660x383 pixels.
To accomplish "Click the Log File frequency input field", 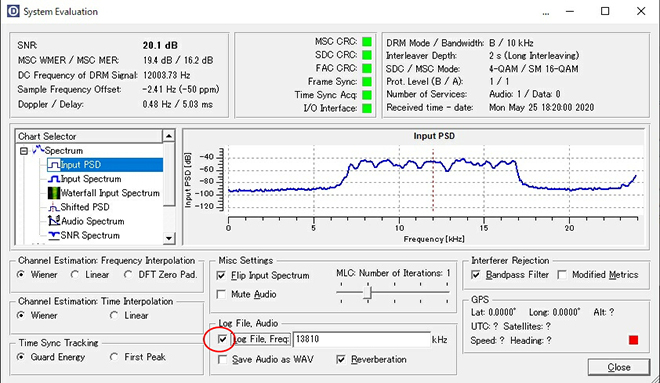I will 362,339.
